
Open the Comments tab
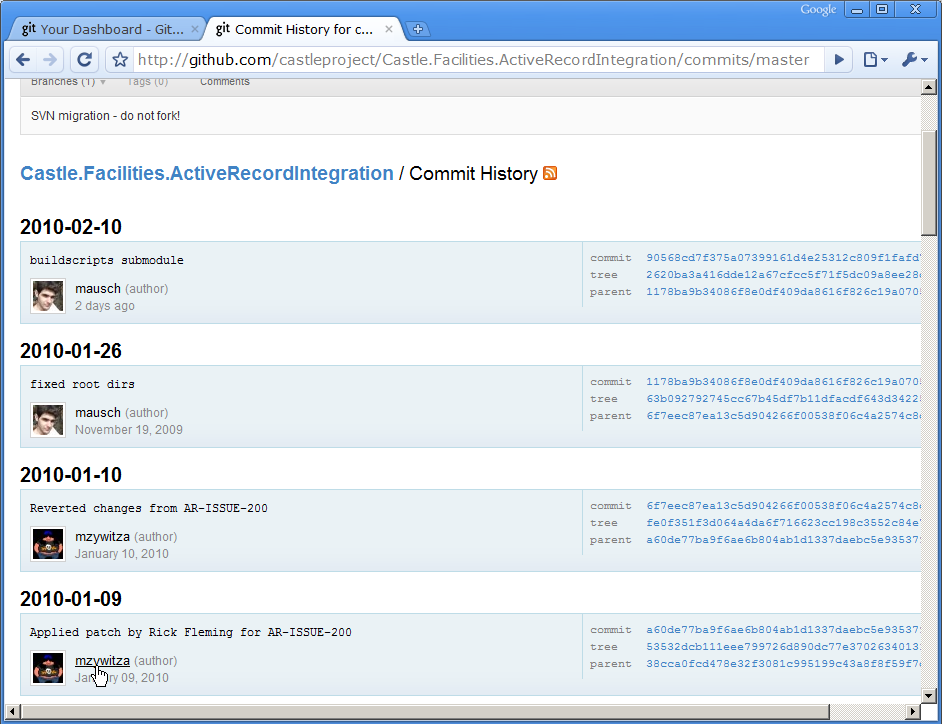click(225, 82)
